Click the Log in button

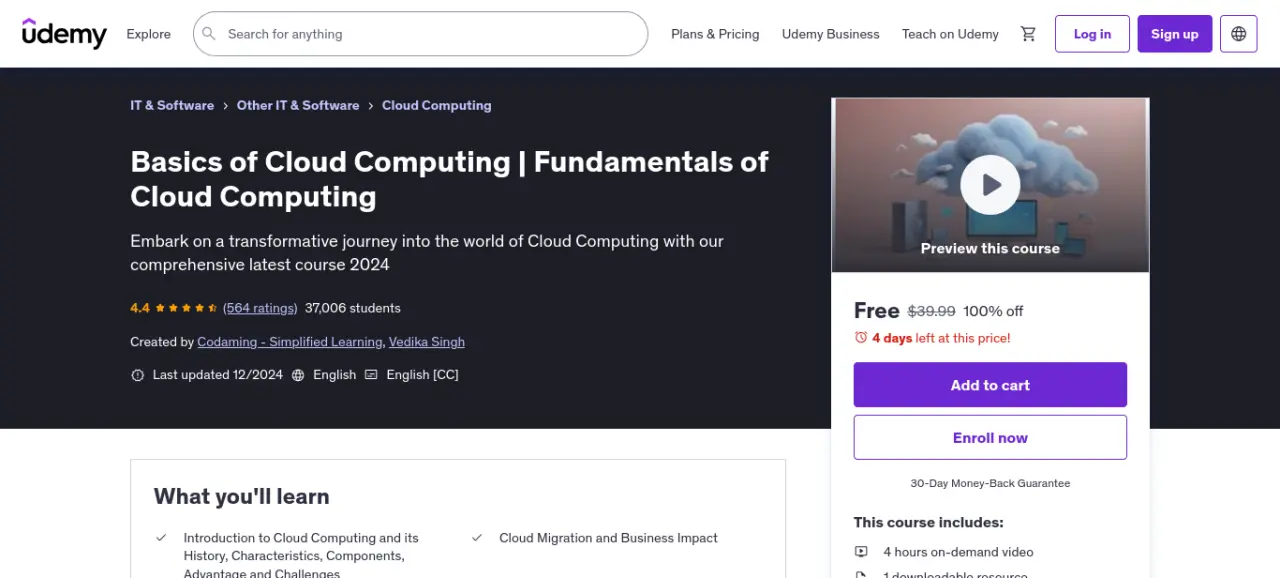coord(1092,34)
